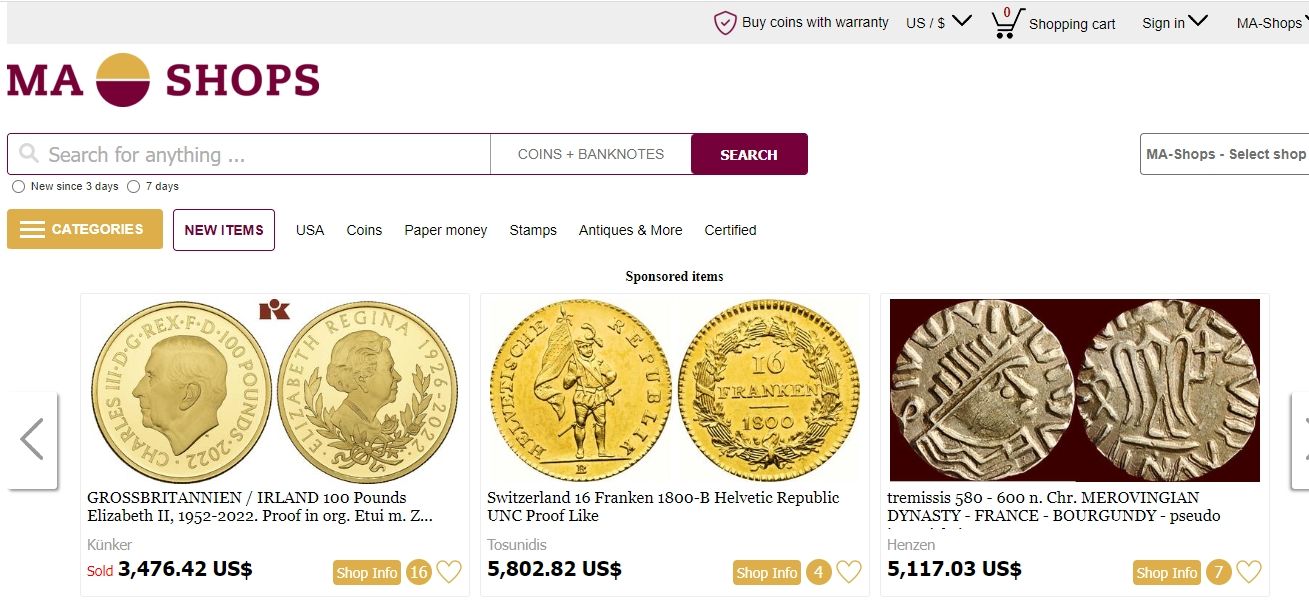1309x612 pixels.
Task: Click the warranty shield icon
Action: pos(725,23)
